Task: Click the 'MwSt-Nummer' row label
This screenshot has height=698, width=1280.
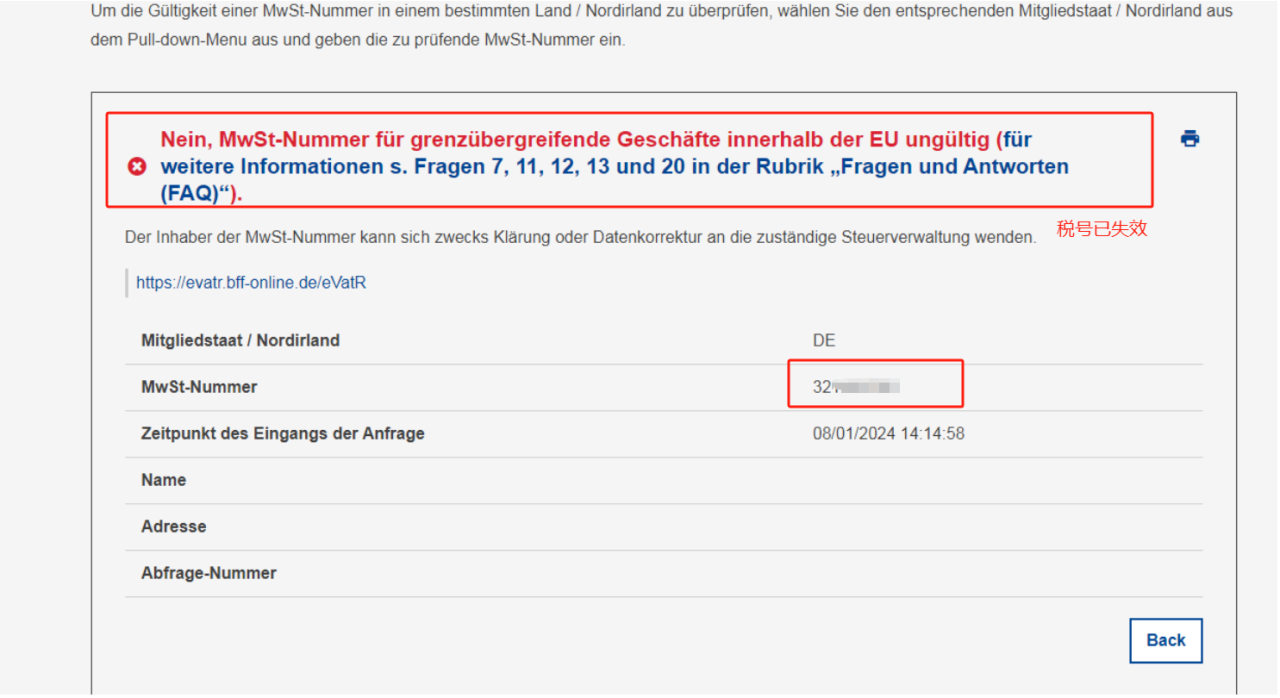Action: (x=199, y=387)
